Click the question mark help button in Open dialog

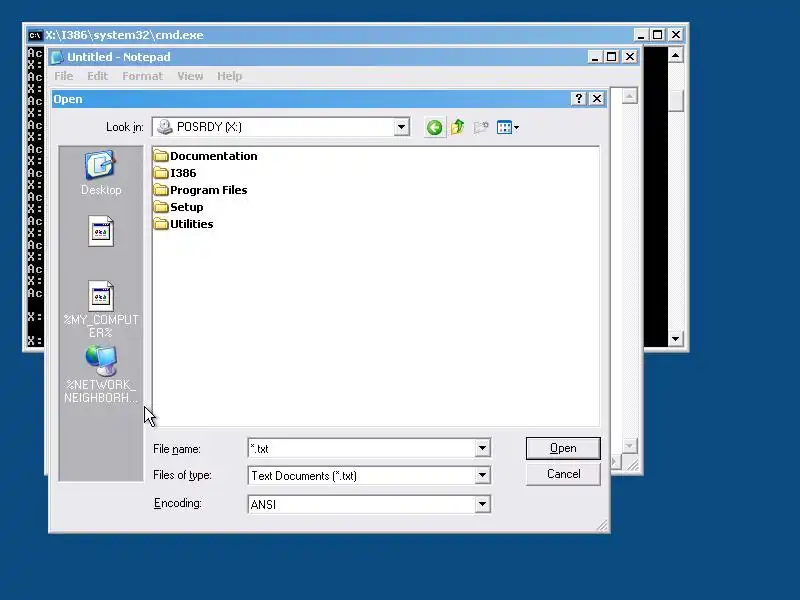coord(578,98)
